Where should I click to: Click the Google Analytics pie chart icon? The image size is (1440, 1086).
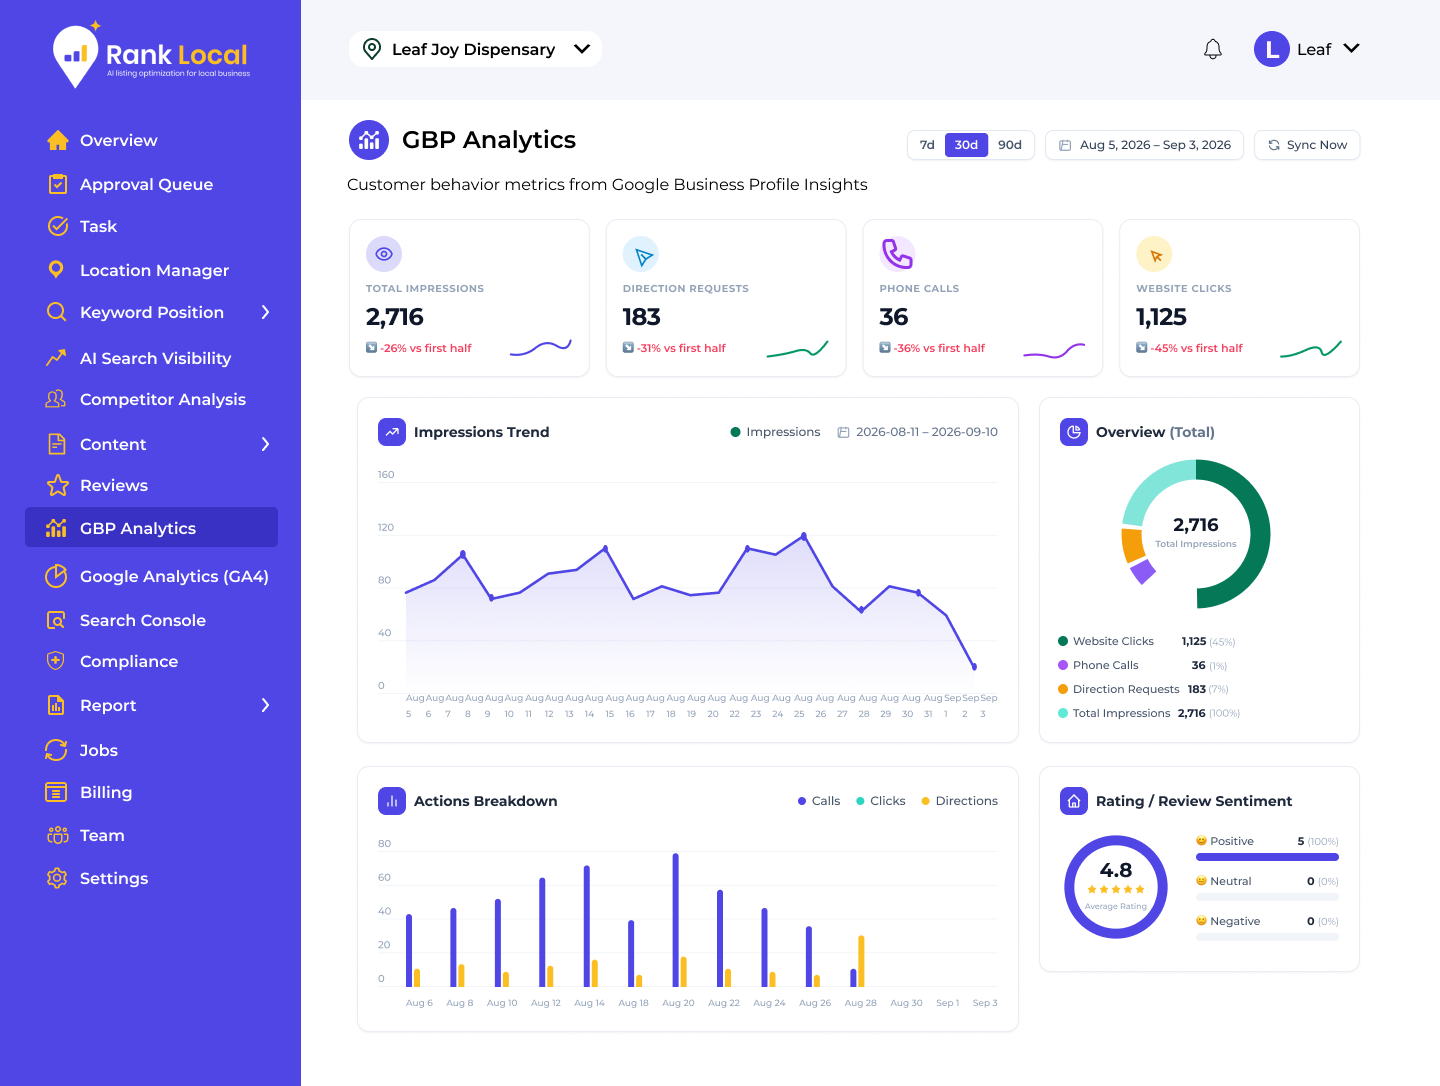[x=57, y=576]
